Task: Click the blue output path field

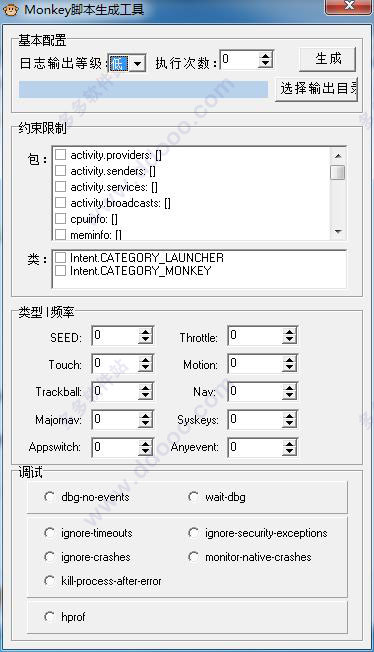Action: coord(143,89)
